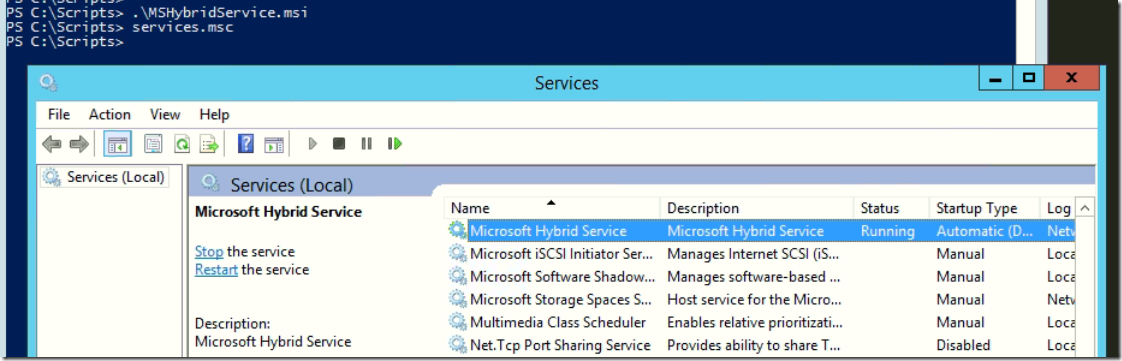Click Running status of Hybrid Service
Image resolution: width=1122 pixels, height=361 pixels.
coord(887,231)
